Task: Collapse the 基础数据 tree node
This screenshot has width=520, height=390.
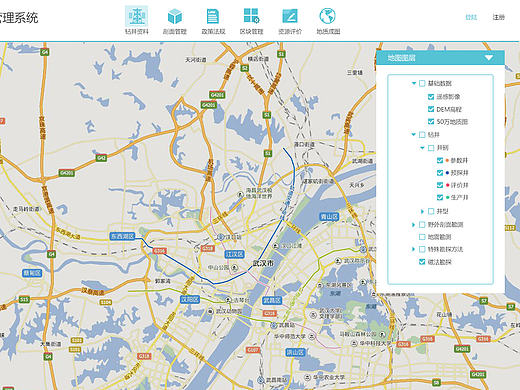Action: pos(414,83)
